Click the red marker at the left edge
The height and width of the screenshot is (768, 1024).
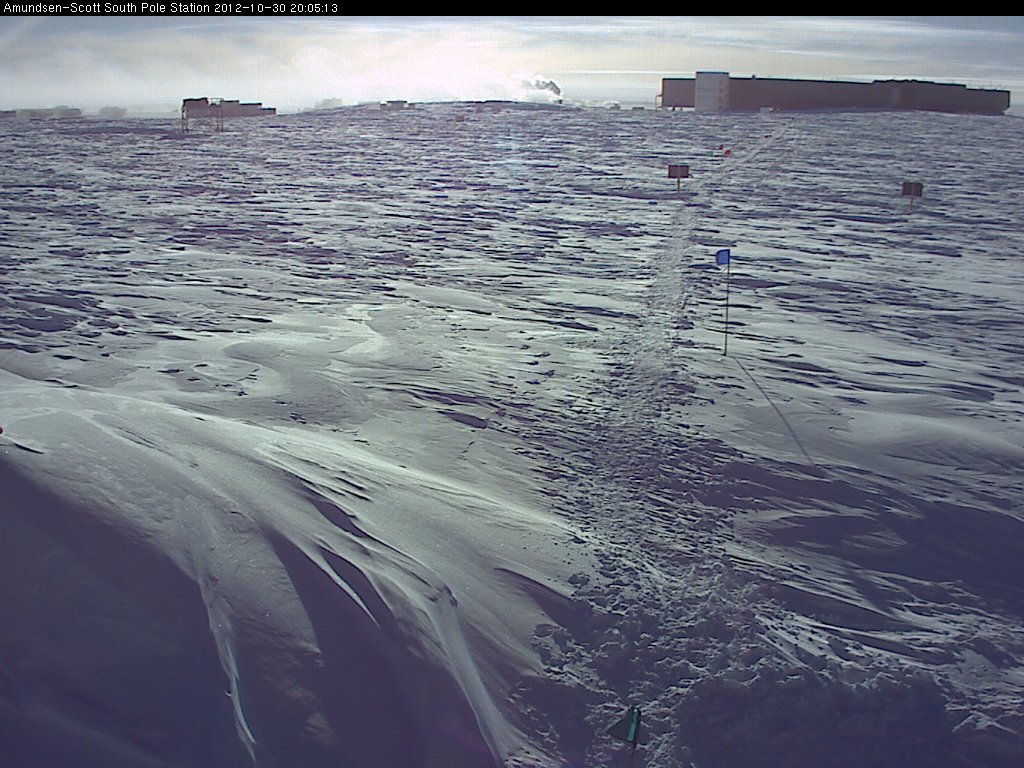(2, 431)
